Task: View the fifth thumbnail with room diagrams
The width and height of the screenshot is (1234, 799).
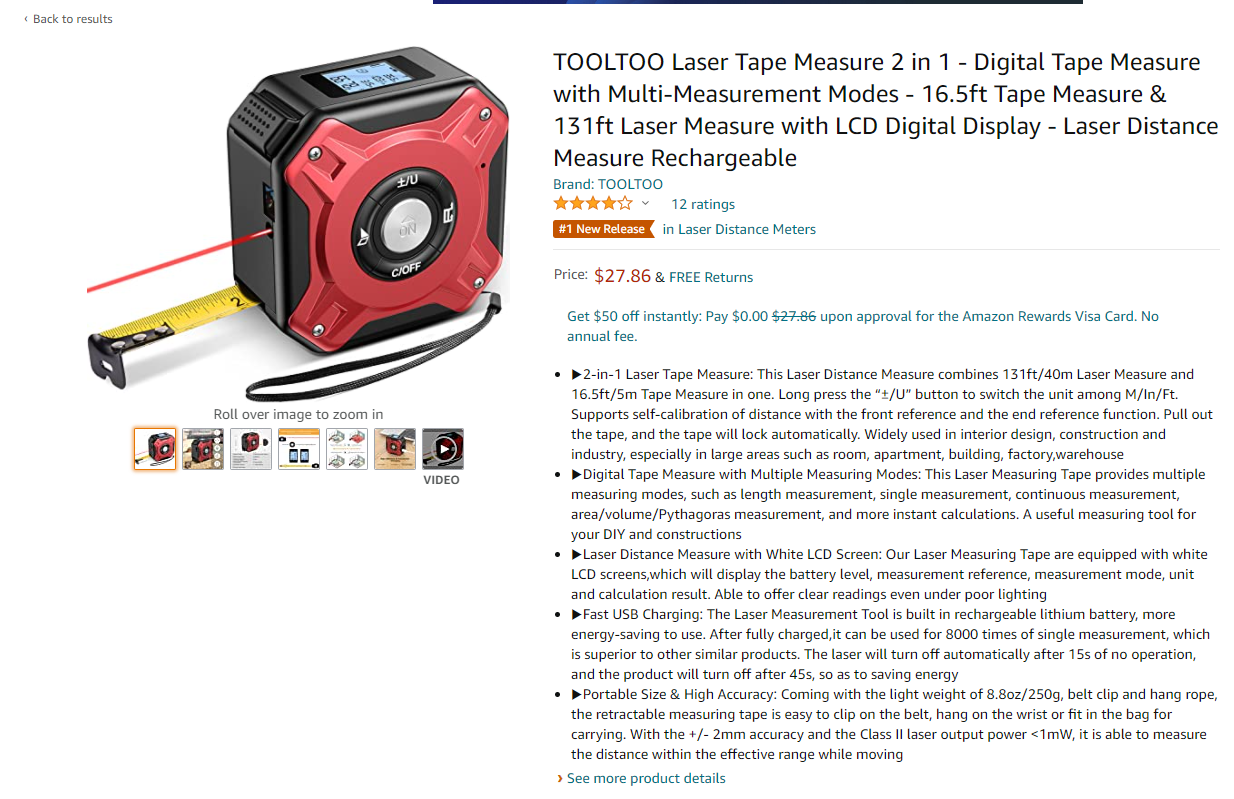Action: [x=347, y=449]
